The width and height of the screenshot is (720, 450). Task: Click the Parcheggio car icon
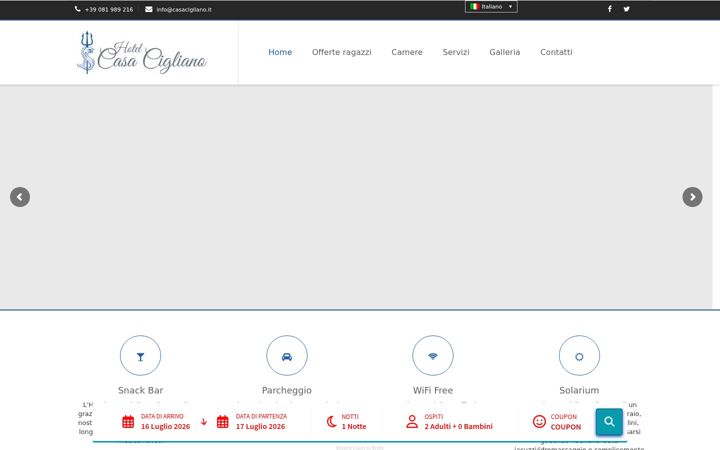287,356
